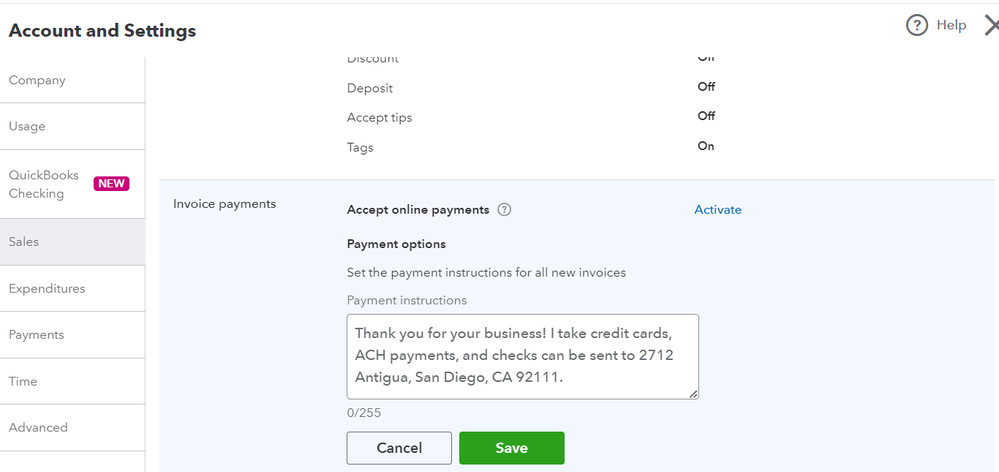Click inside the Payment instructions text box
The width and height of the screenshot is (999, 472).
(522, 356)
